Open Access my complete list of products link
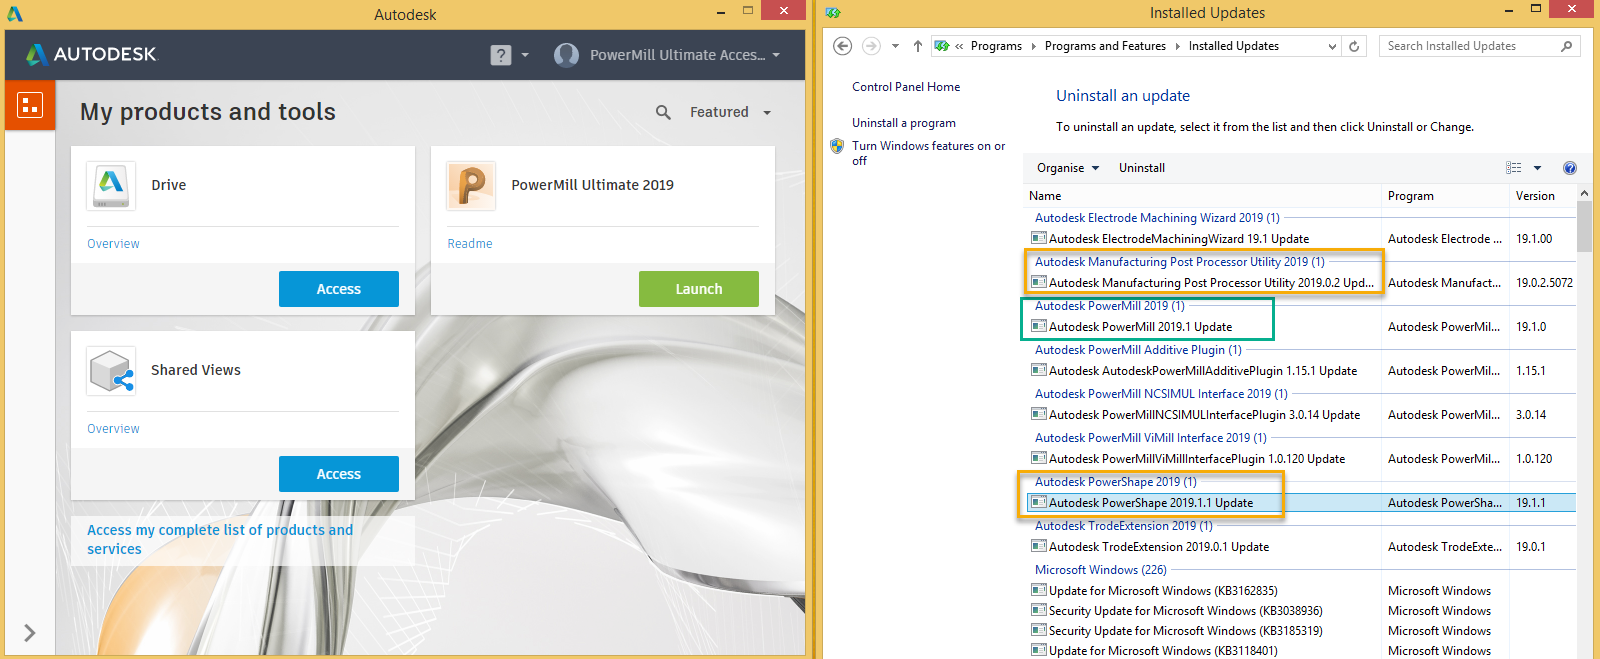Viewport: 1600px width, 659px height. 220,539
